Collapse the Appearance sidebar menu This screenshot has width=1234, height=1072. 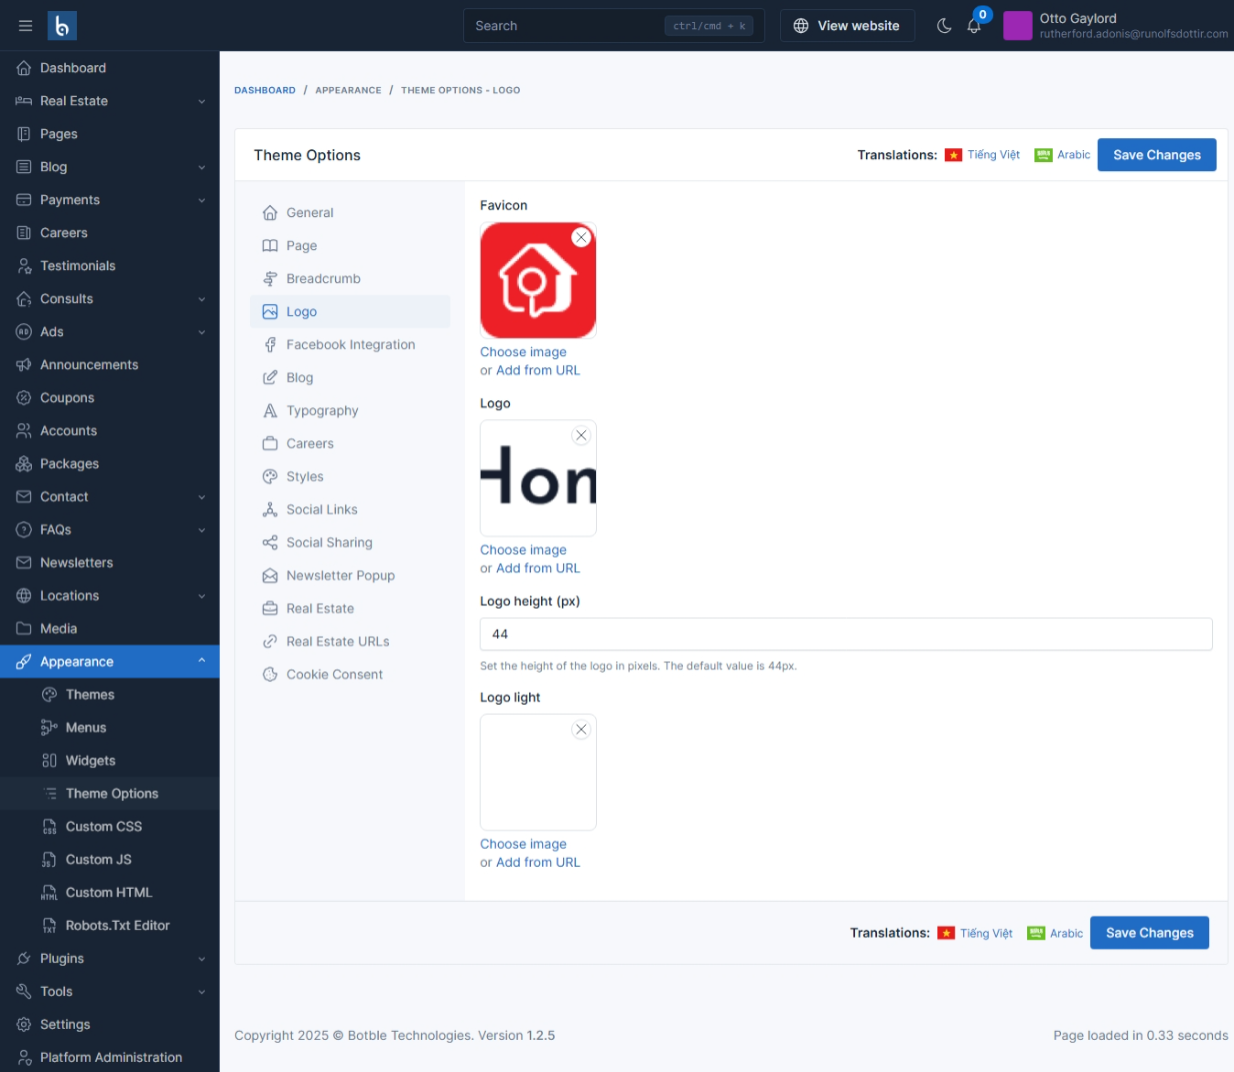coord(110,662)
